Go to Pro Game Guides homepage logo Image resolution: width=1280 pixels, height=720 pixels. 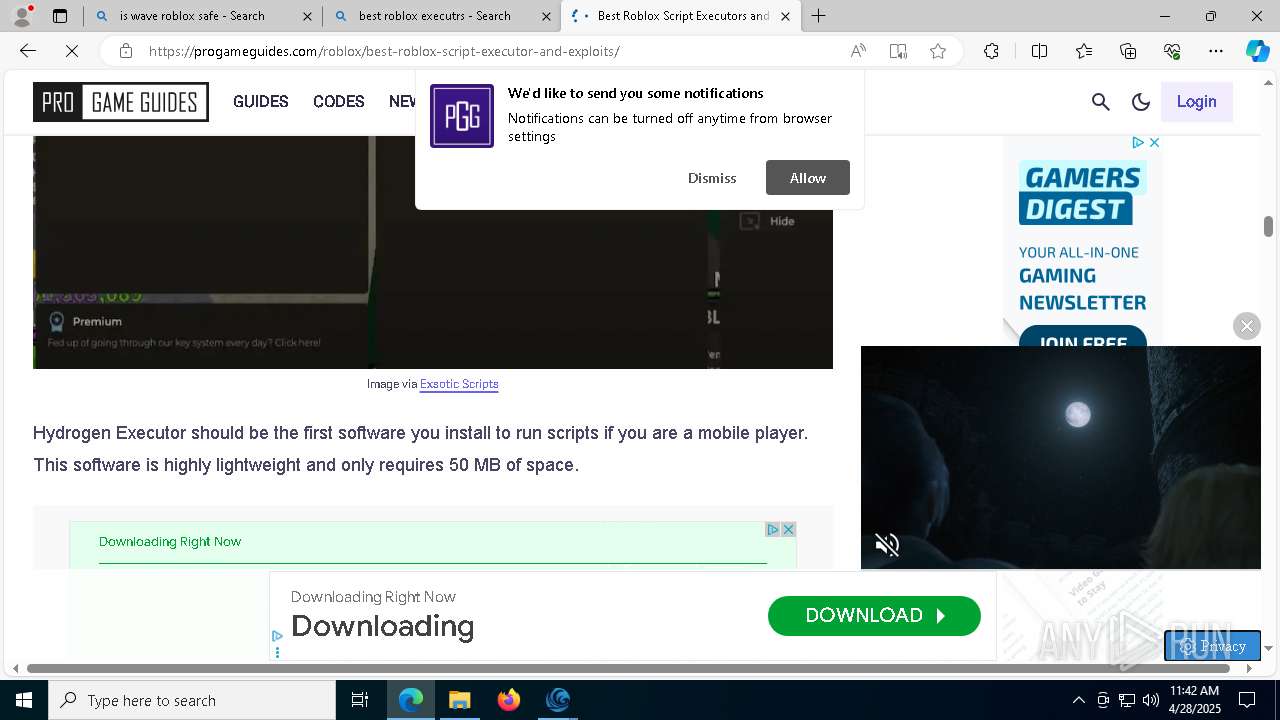[x=121, y=102]
